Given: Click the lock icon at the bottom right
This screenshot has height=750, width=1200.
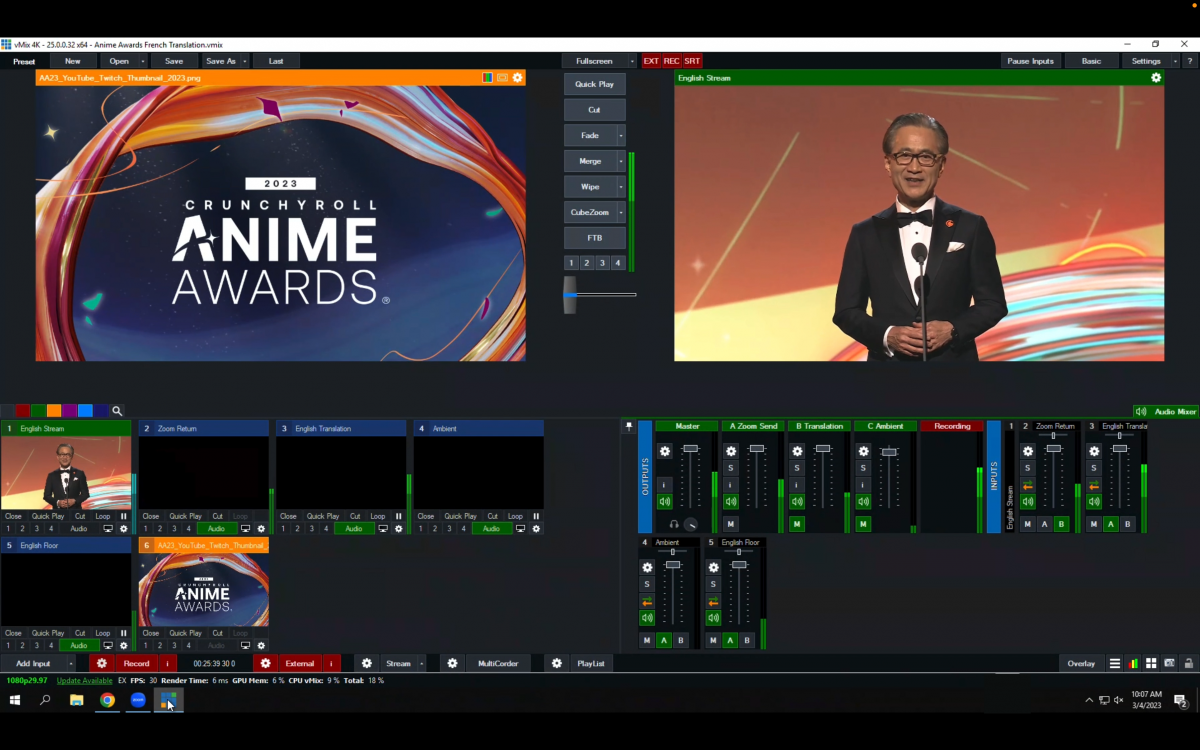Looking at the screenshot, I should click(x=1188, y=663).
